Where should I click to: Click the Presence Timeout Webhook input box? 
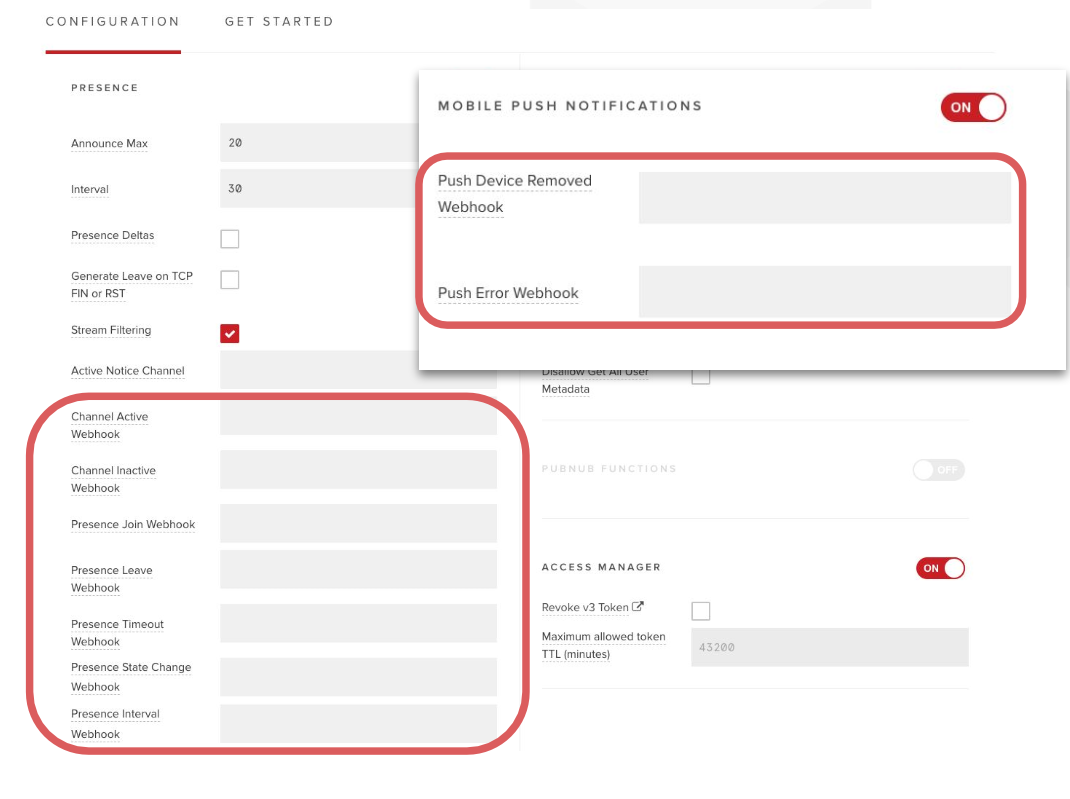pyautogui.click(x=358, y=623)
